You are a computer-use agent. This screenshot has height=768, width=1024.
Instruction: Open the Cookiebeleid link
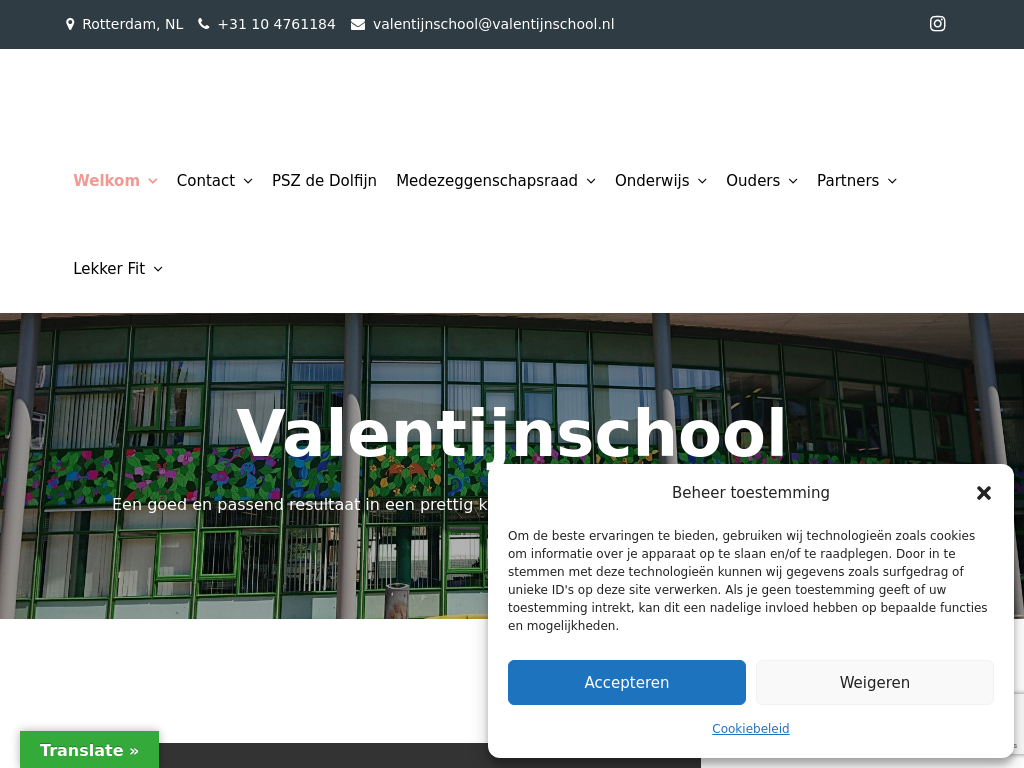(750, 729)
